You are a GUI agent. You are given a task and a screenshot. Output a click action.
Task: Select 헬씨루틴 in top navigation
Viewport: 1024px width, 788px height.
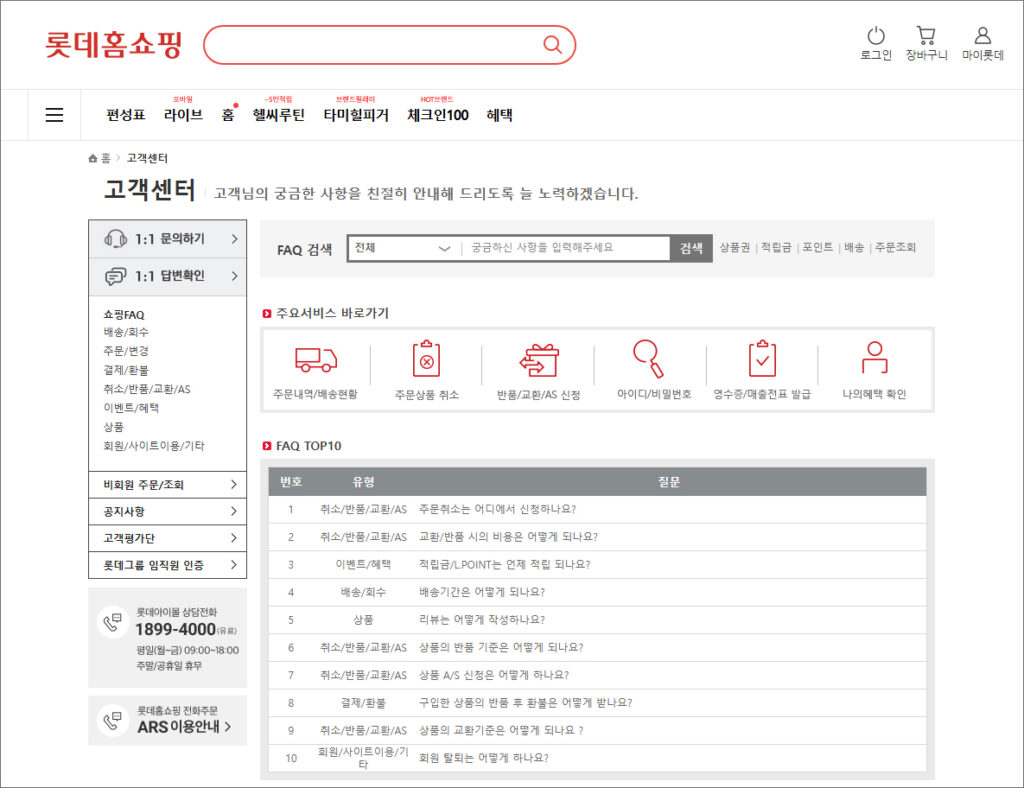[279, 116]
